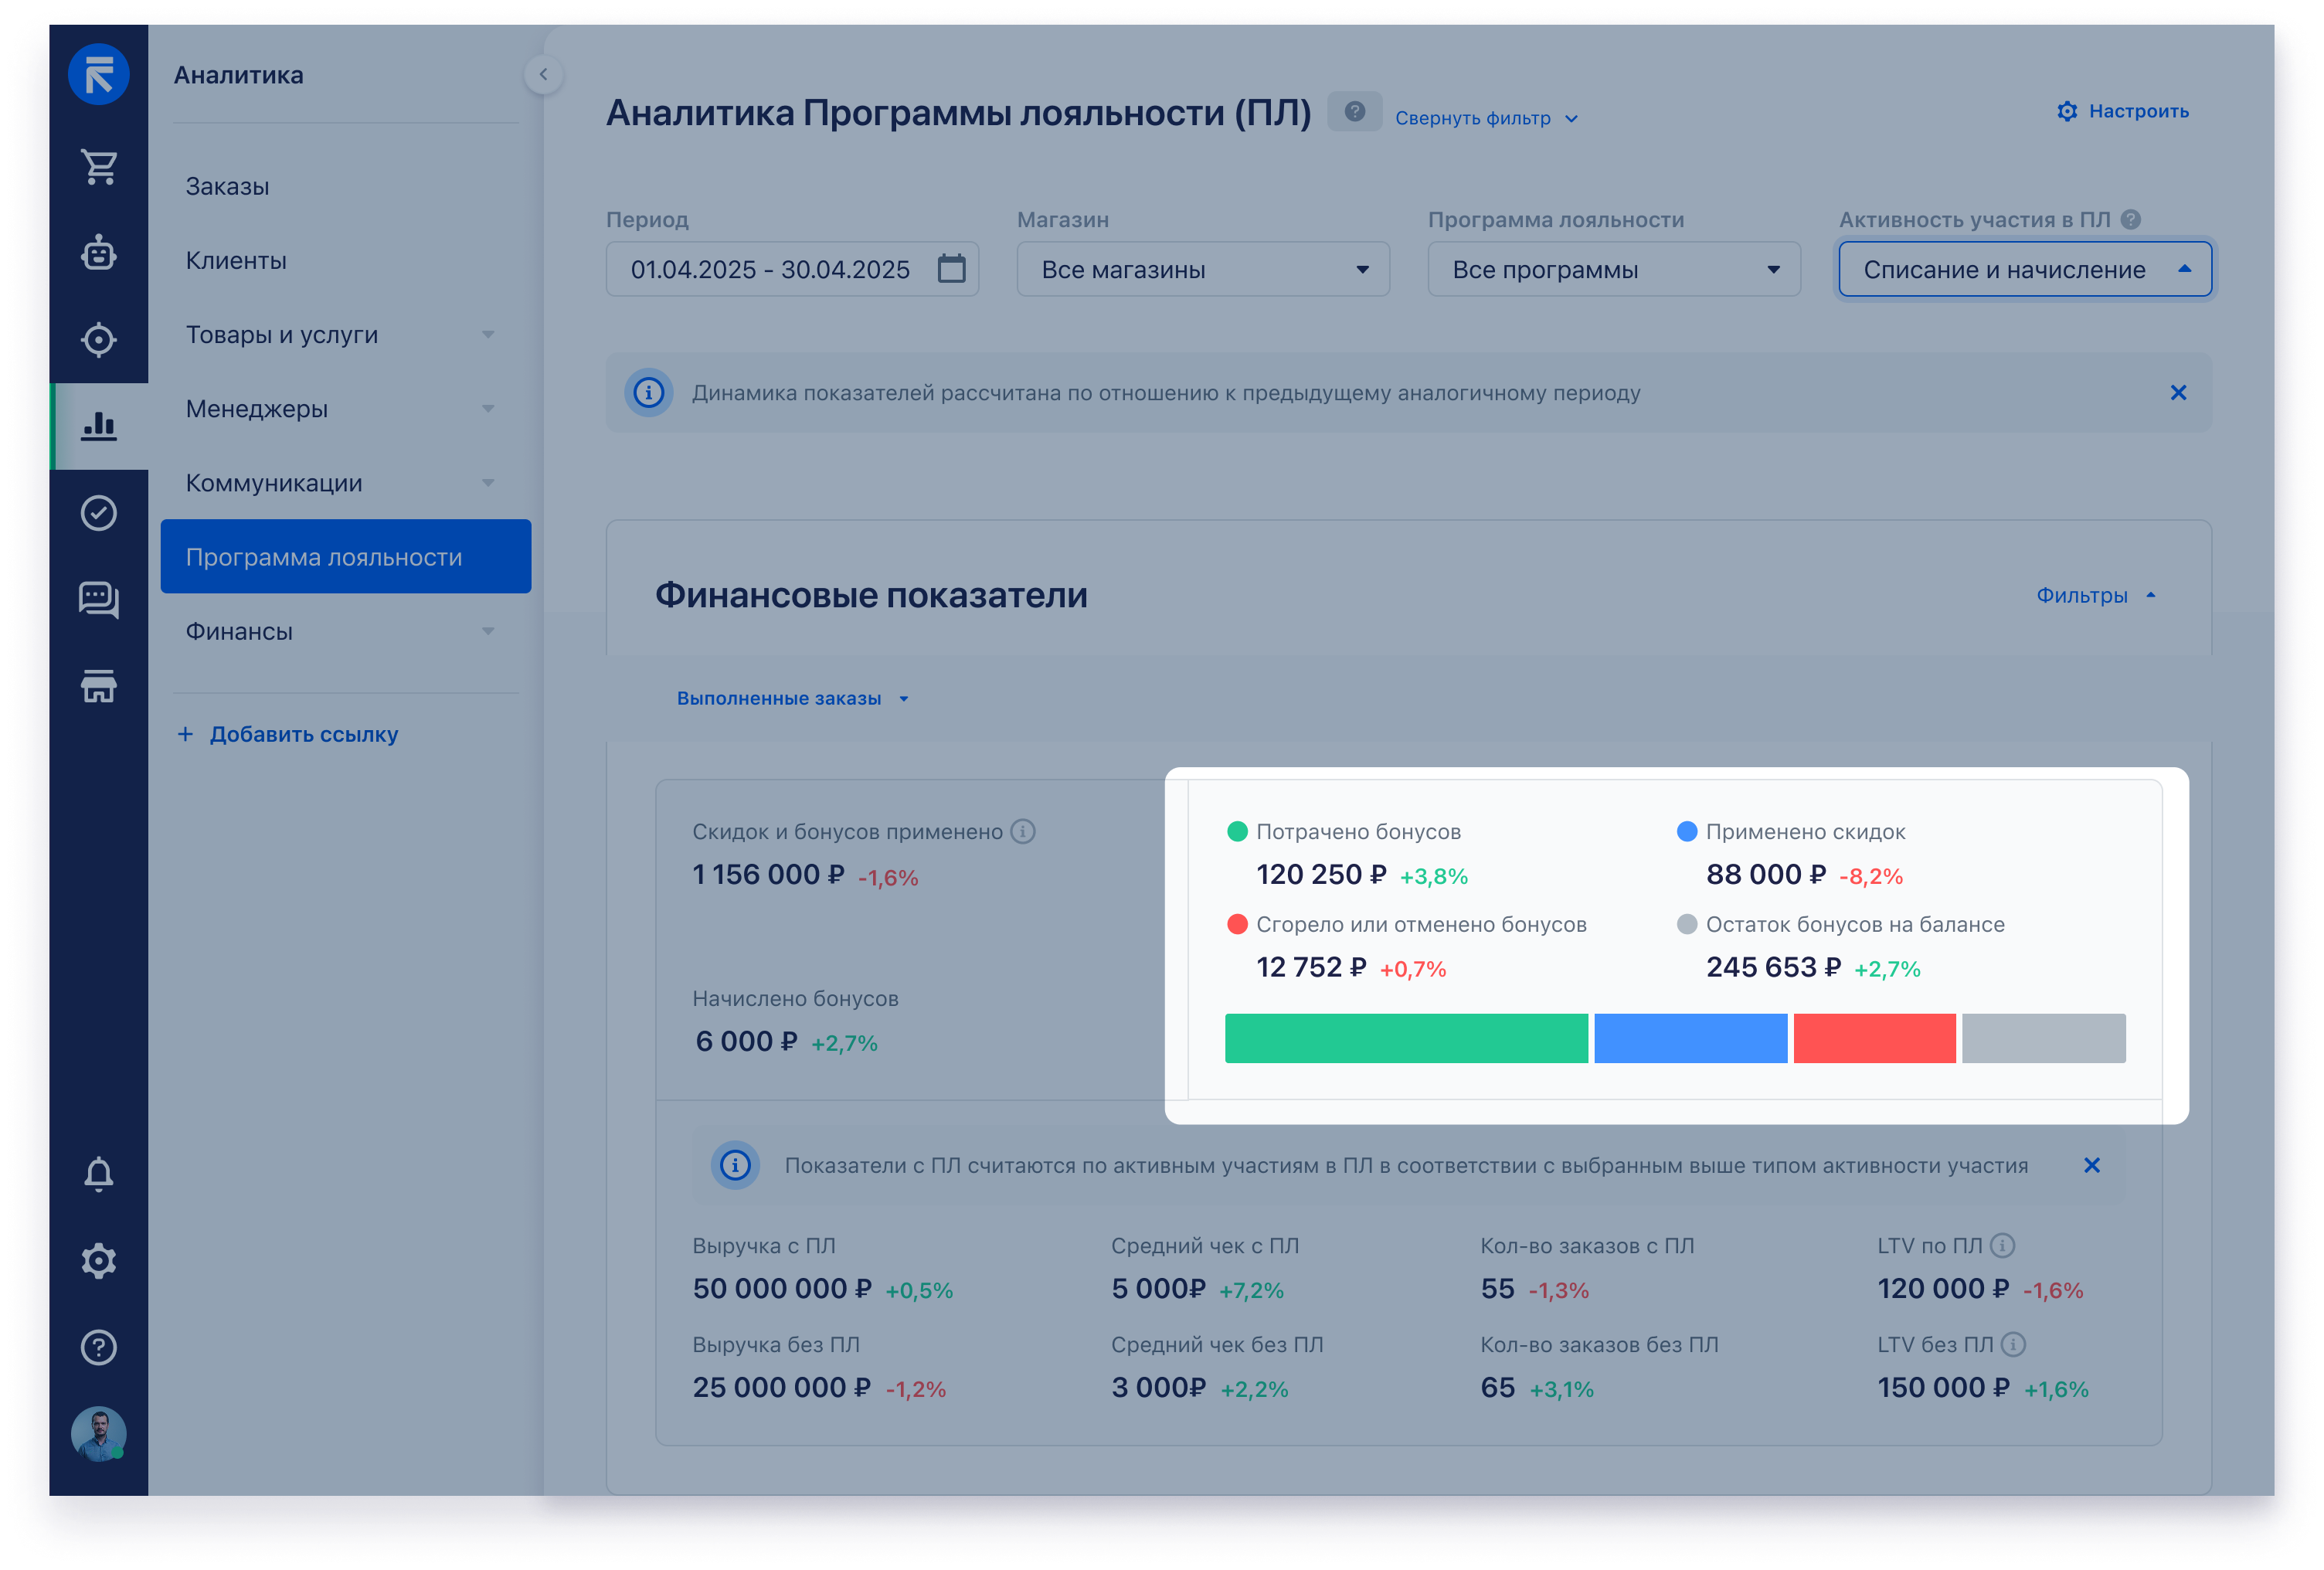Open notifications bell icon
This screenshot has height=1570, width=2324.
(x=98, y=1174)
